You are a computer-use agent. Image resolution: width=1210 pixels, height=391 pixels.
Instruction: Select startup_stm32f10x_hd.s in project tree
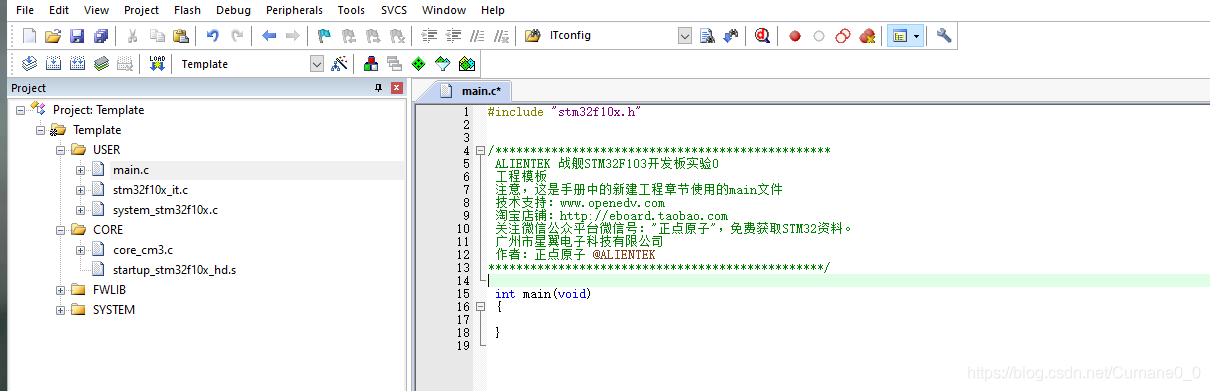coord(174,270)
